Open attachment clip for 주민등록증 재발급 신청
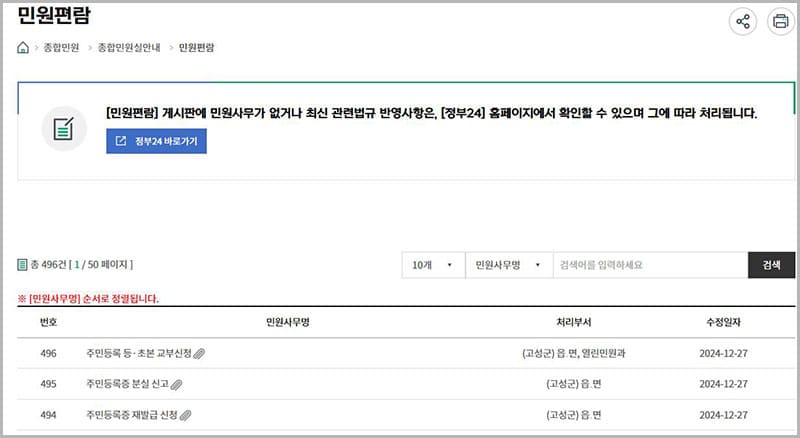The height and width of the screenshot is (438, 800). [x=185, y=414]
